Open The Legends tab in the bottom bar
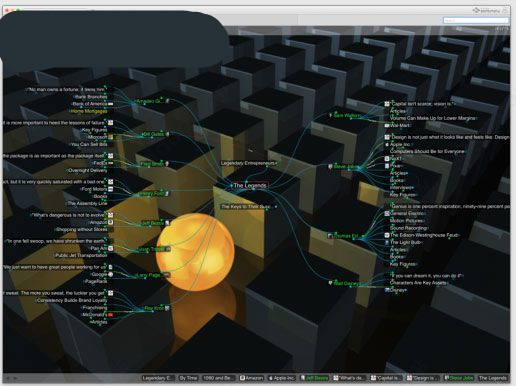Image resolution: width=516 pixels, height=386 pixels. pos(492,378)
